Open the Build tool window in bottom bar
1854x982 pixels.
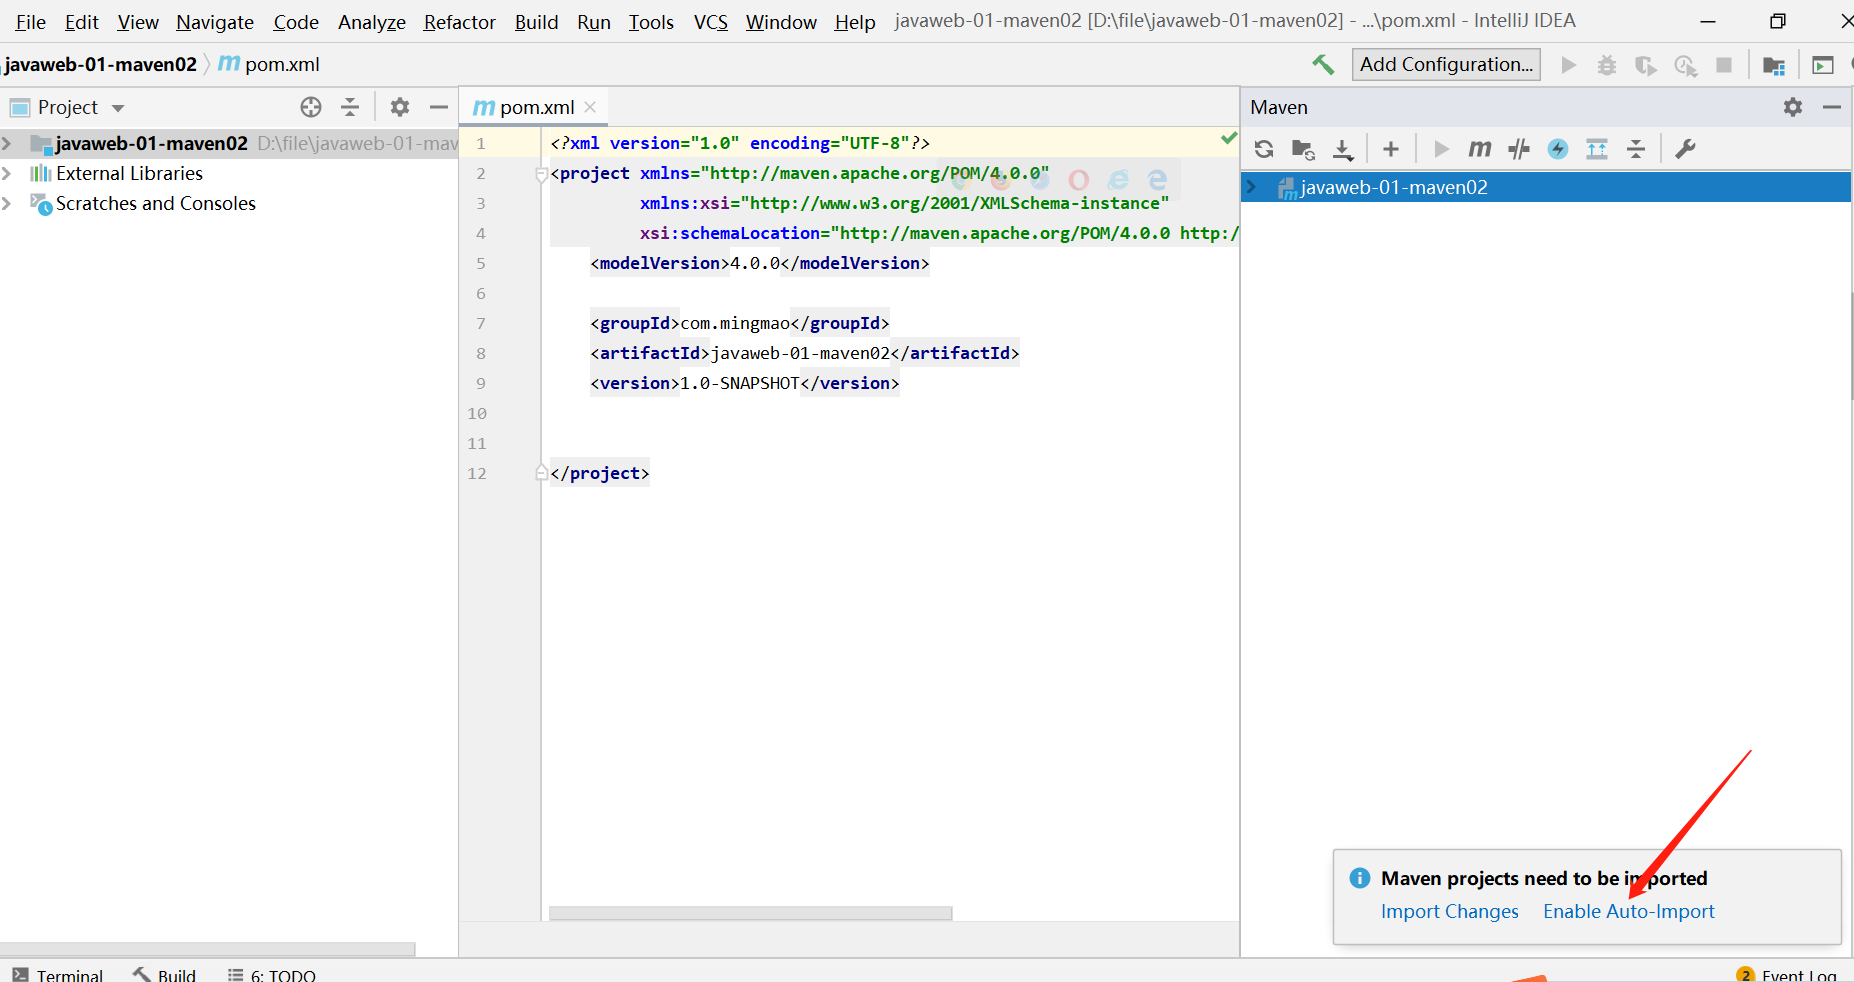coord(165,974)
